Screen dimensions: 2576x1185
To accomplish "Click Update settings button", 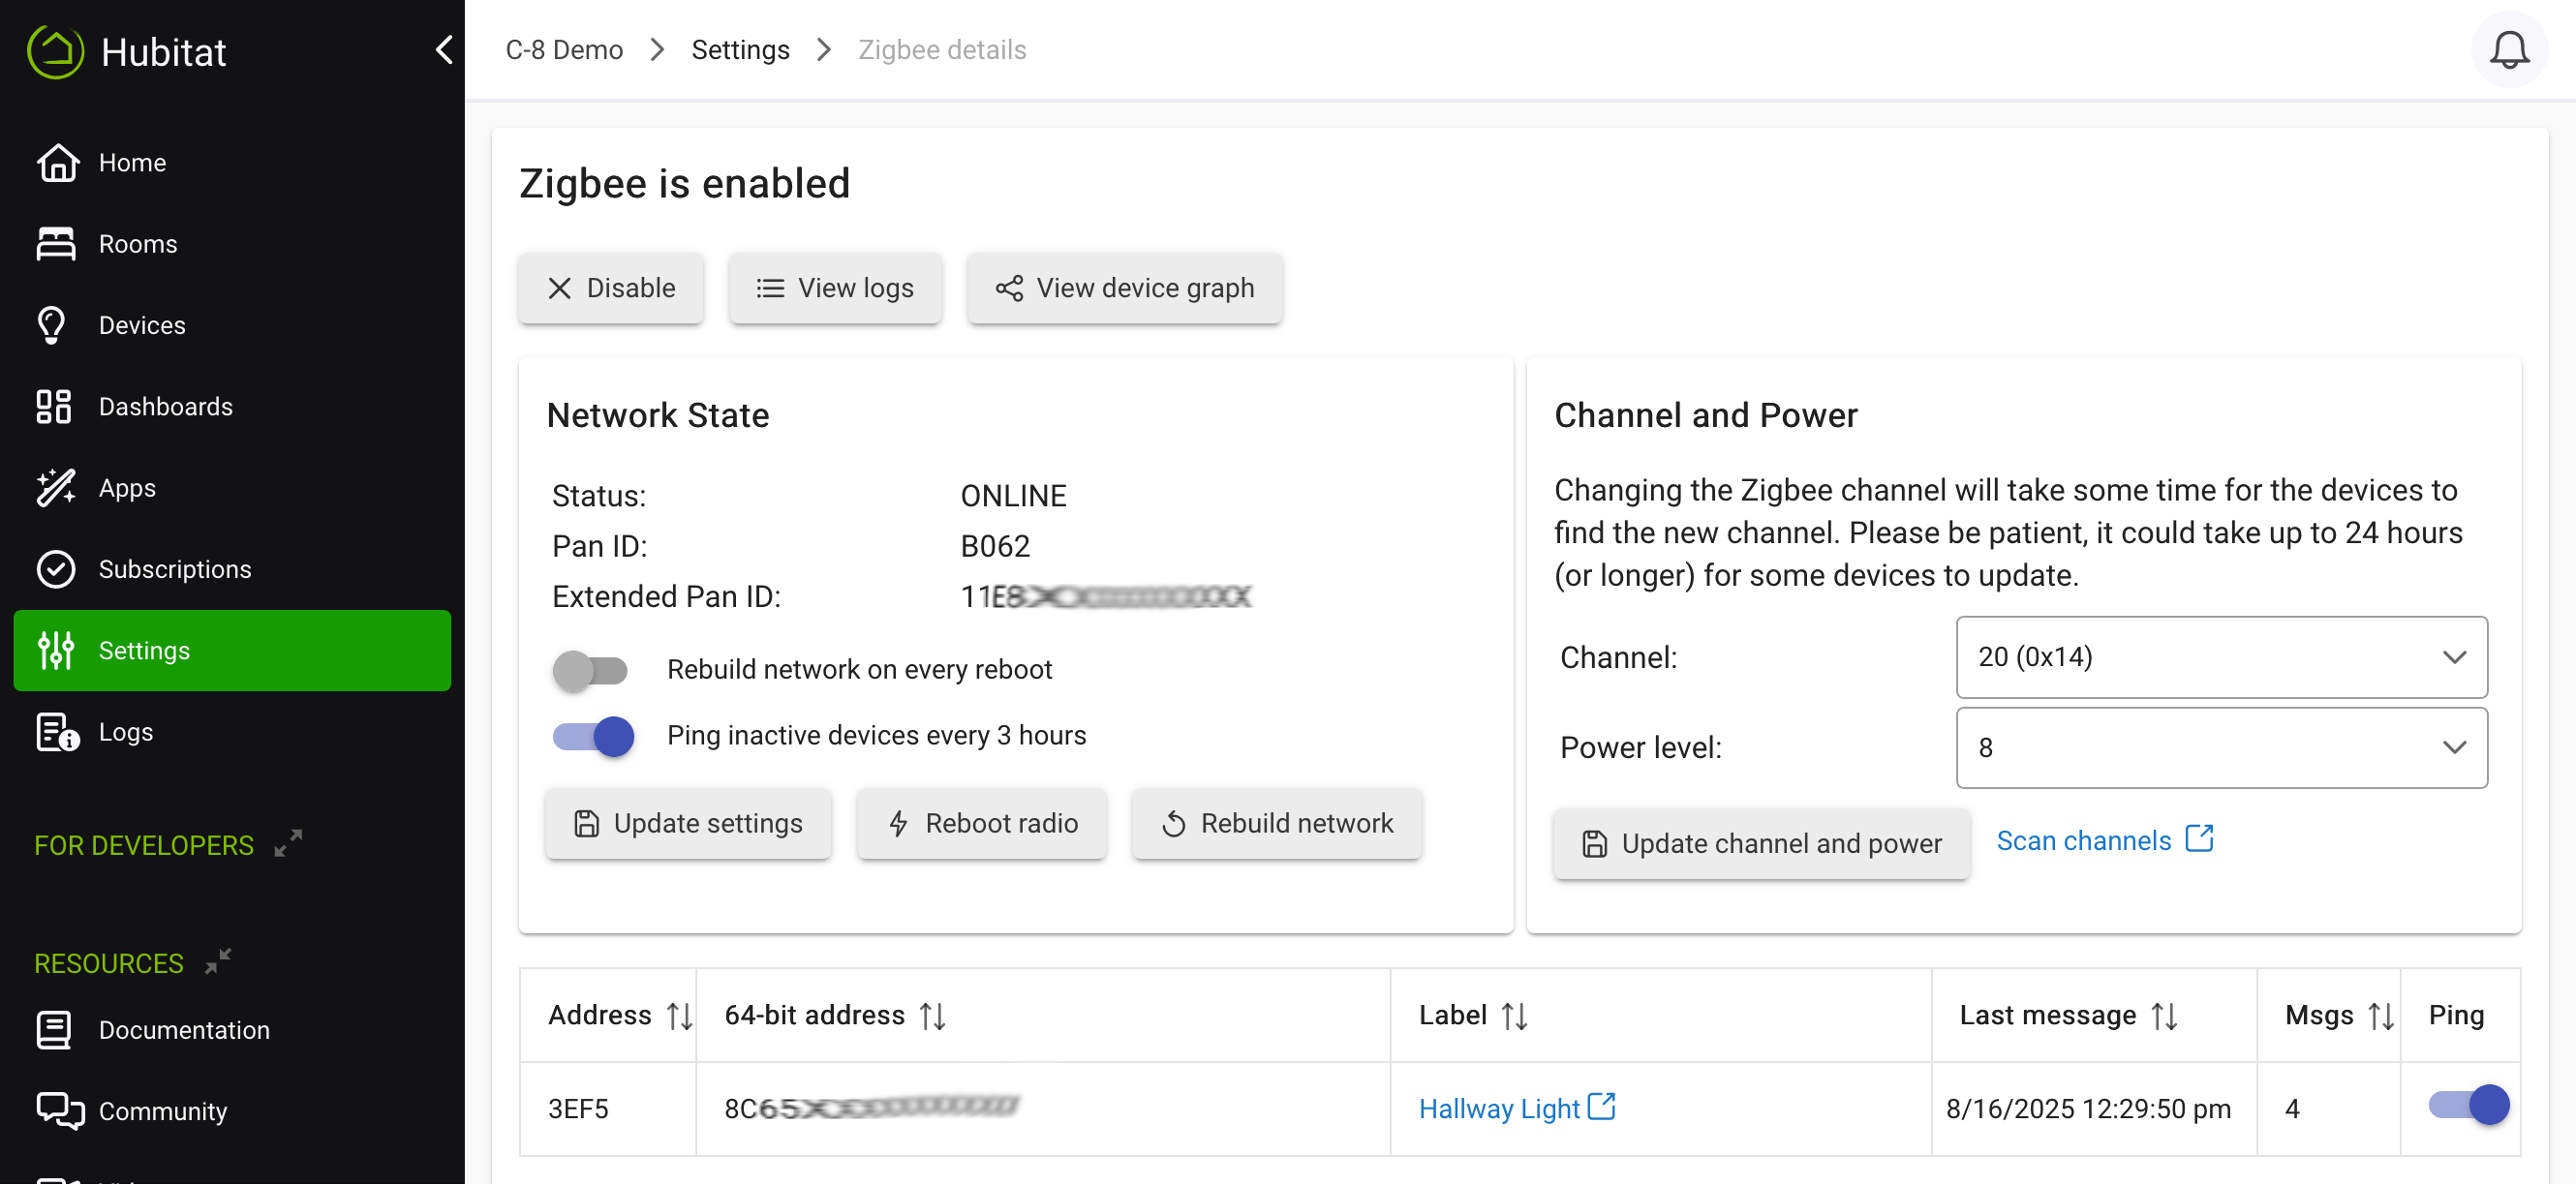I will [x=688, y=823].
